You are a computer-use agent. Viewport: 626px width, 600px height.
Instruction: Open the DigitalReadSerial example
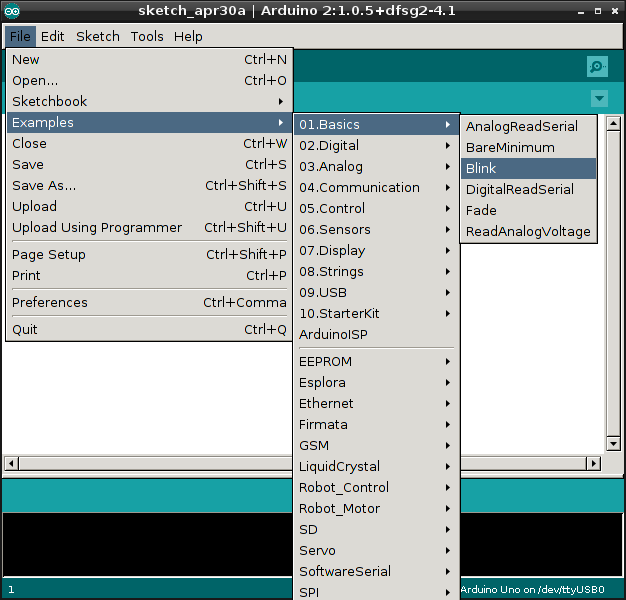coord(529,190)
